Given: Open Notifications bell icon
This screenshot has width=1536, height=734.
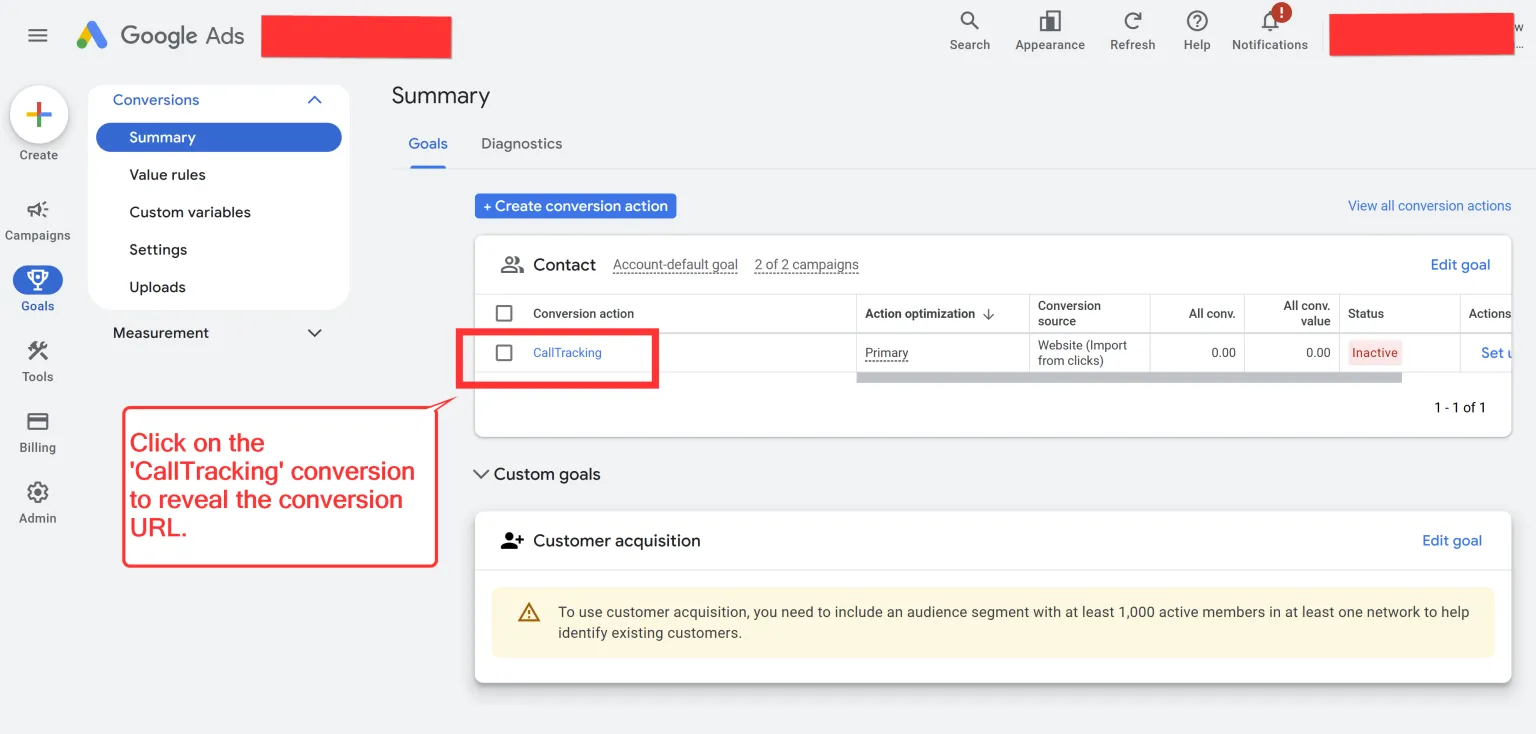Looking at the screenshot, I should pyautogui.click(x=1270, y=31).
